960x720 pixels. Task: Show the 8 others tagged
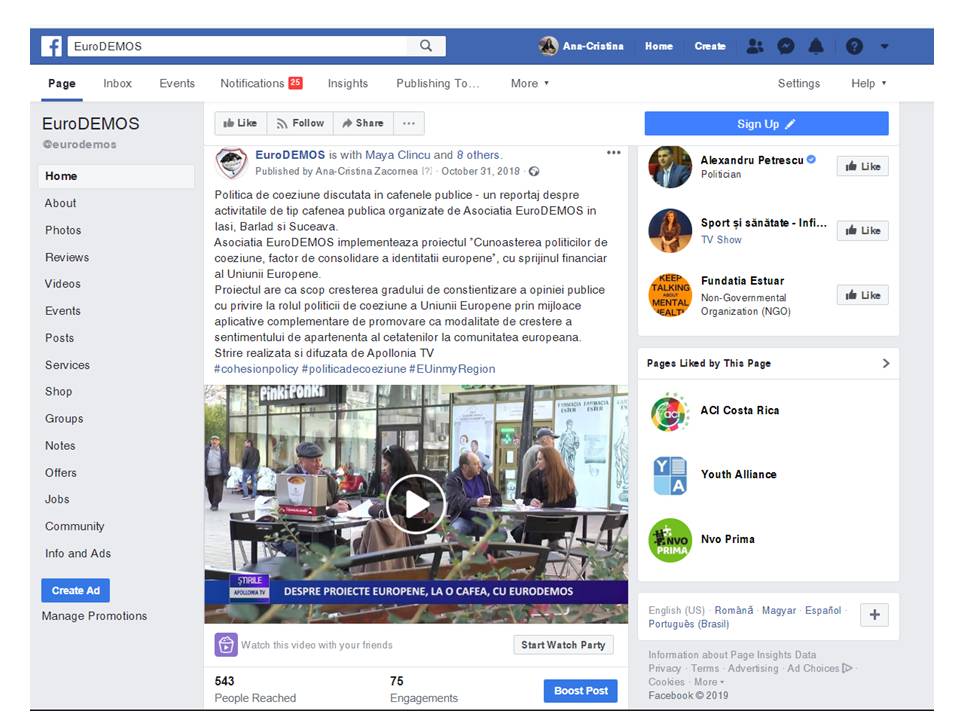[x=478, y=155]
